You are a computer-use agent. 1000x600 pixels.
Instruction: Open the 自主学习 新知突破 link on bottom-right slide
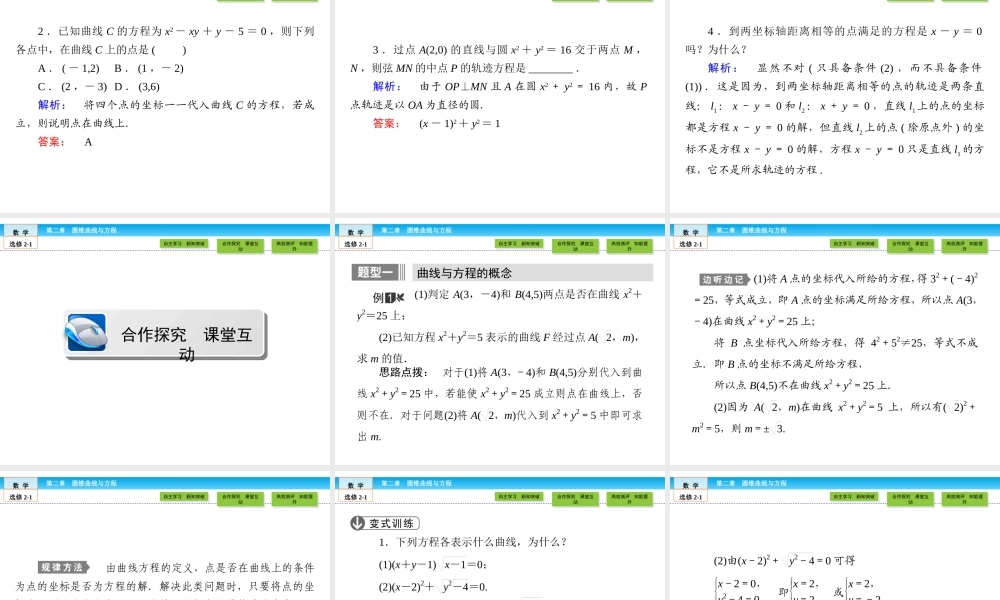click(x=852, y=496)
